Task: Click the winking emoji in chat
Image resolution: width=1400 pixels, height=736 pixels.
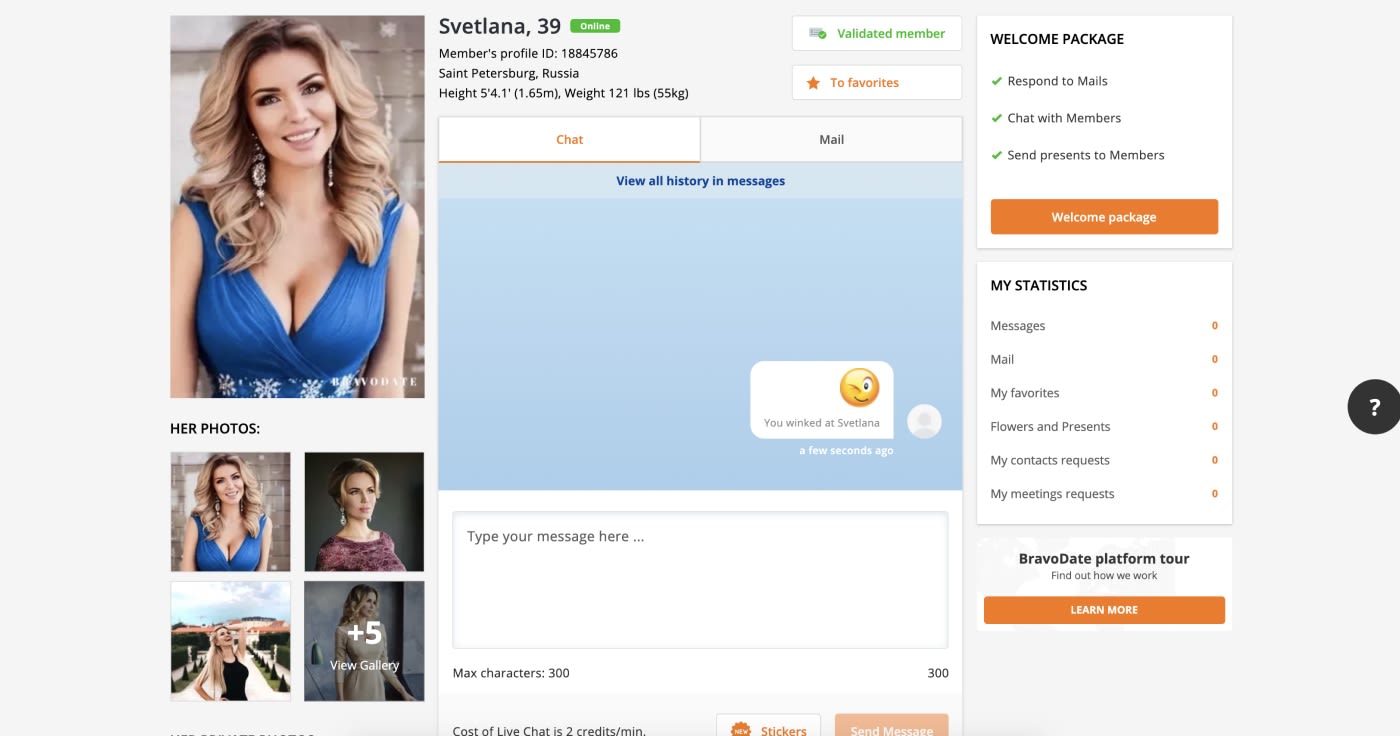Action: 859,388
